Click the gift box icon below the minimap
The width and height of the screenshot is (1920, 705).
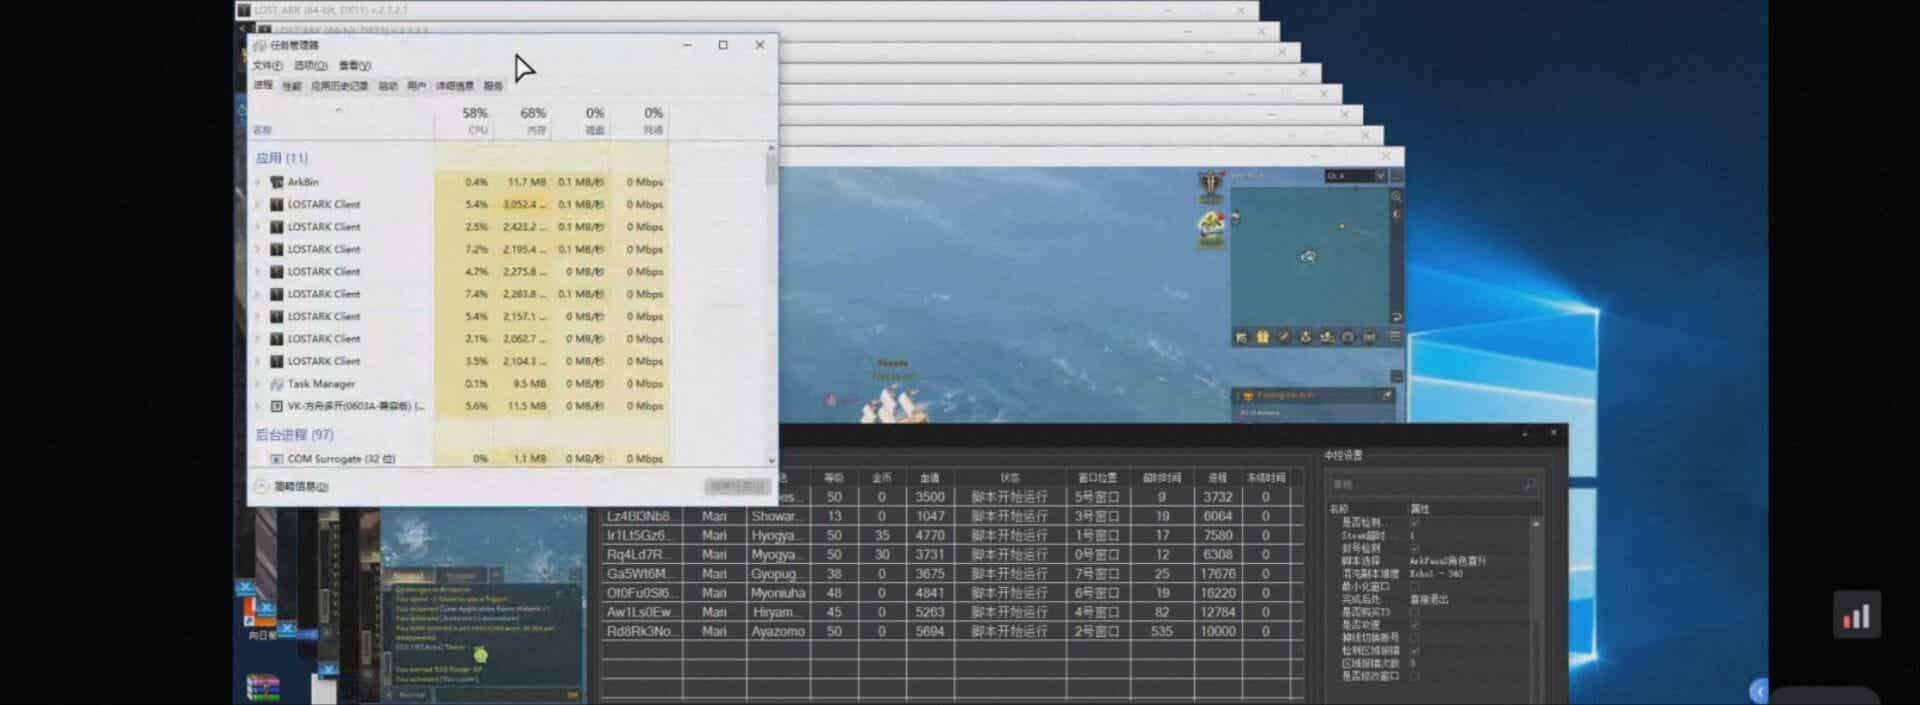(1262, 337)
